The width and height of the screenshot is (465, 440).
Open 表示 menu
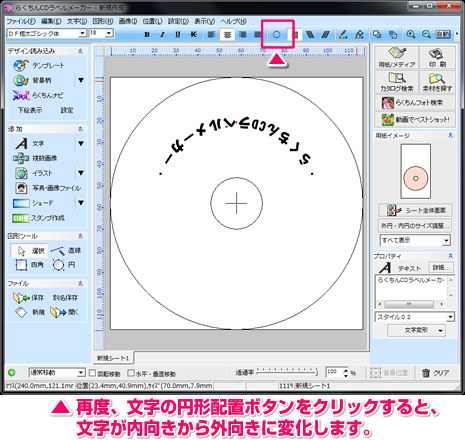(205, 21)
